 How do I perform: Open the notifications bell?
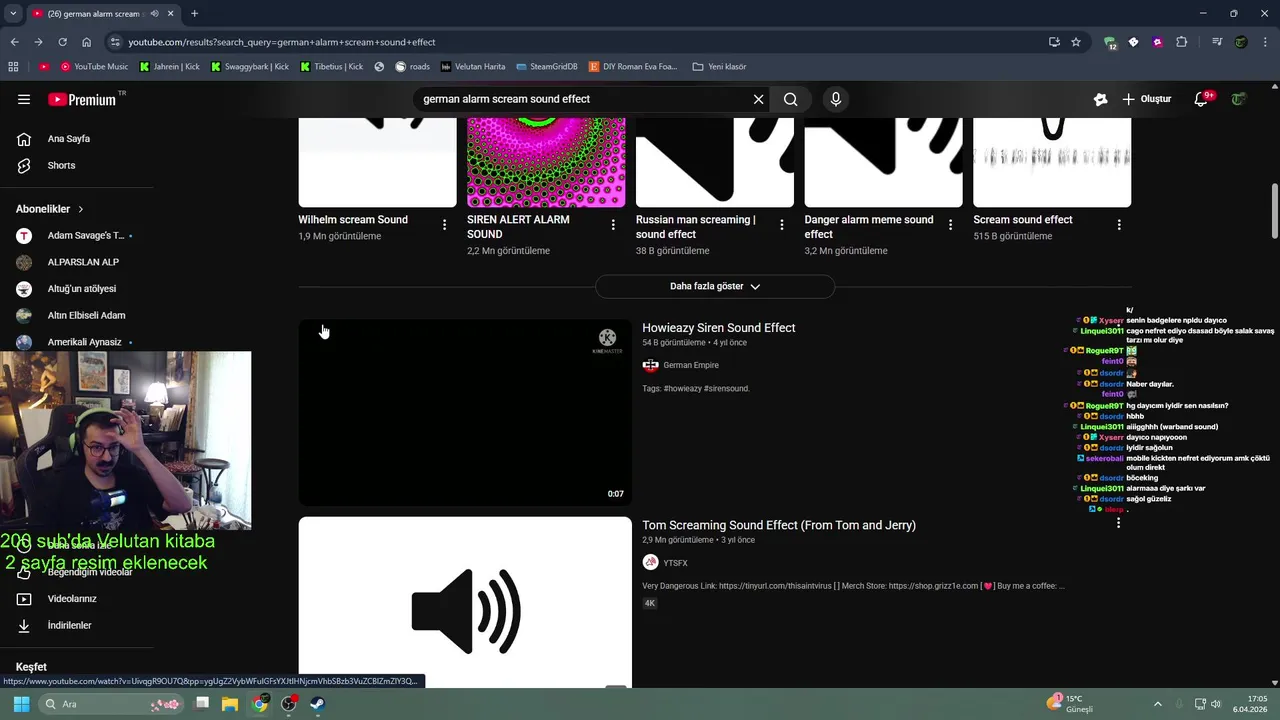pyautogui.click(x=1202, y=99)
